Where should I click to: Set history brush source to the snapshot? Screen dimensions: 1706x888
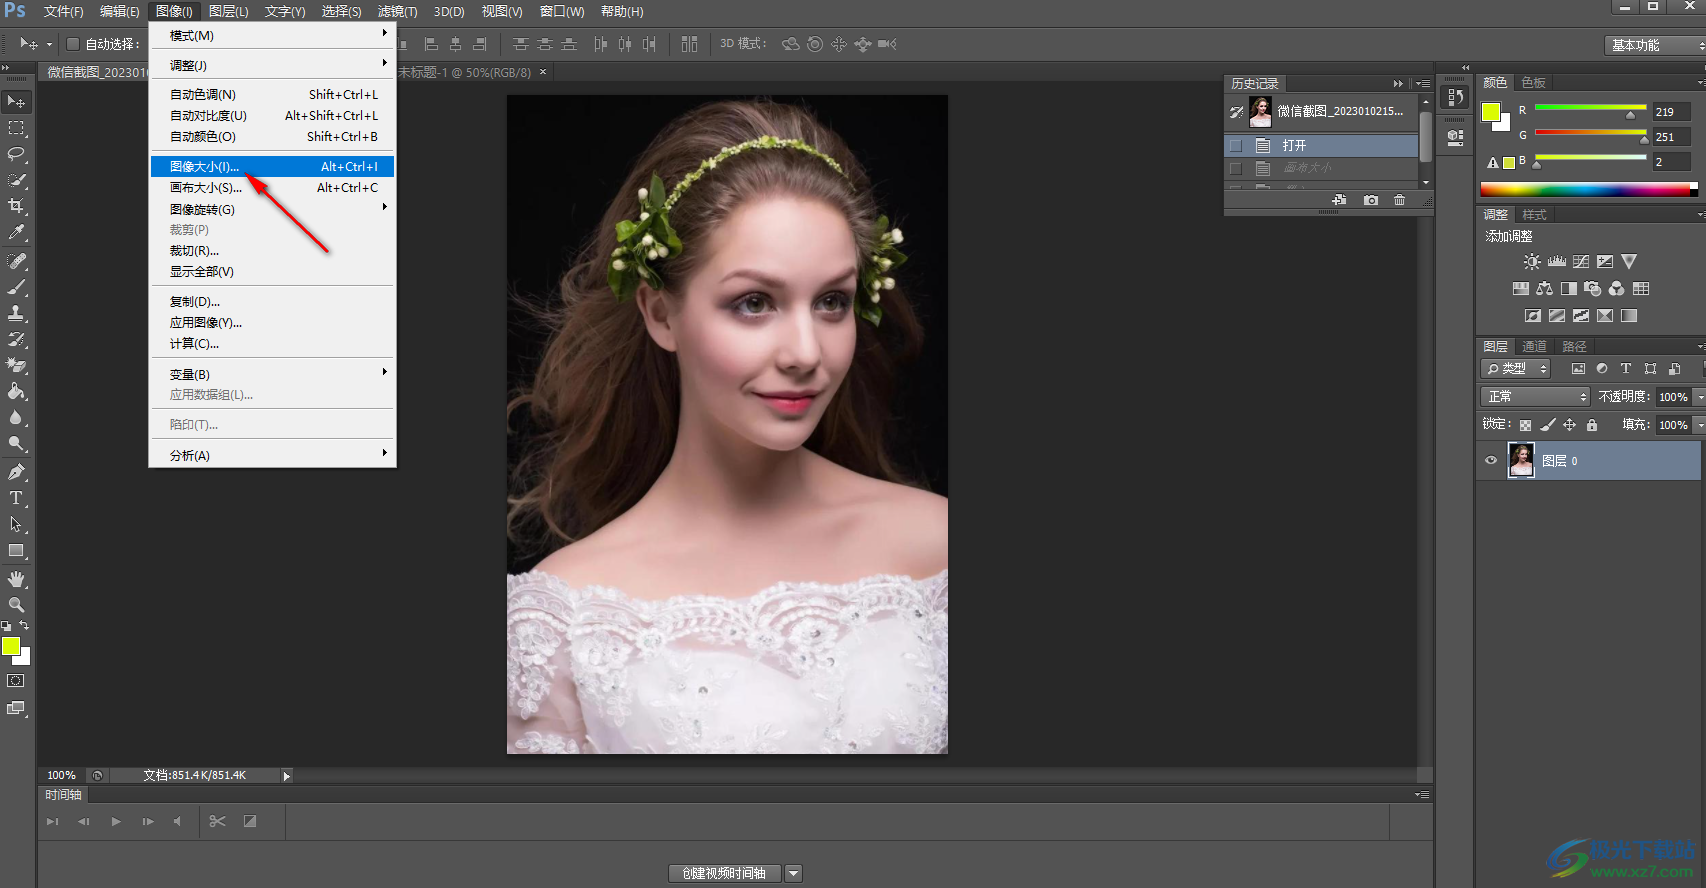1236,112
